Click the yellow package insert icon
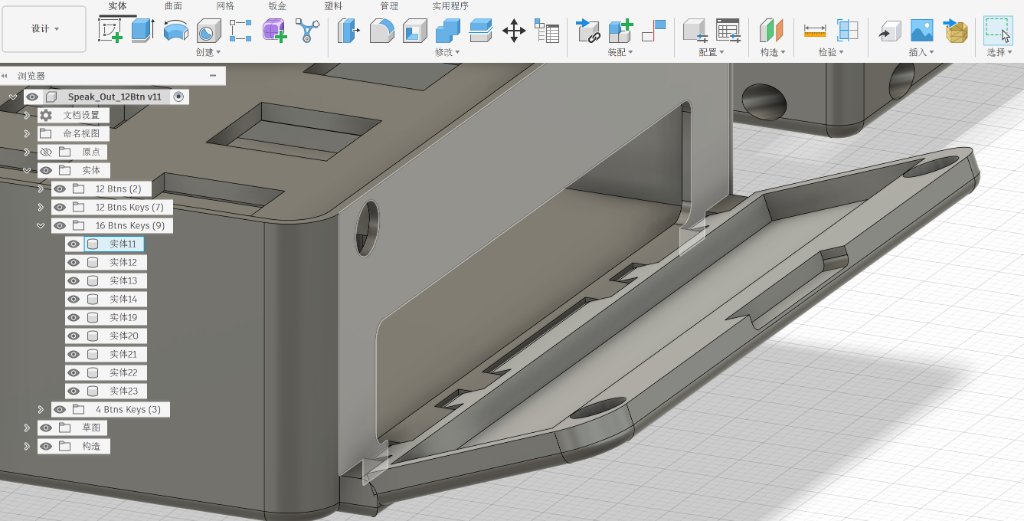This screenshot has height=521, width=1024. pyautogui.click(x=955, y=30)
